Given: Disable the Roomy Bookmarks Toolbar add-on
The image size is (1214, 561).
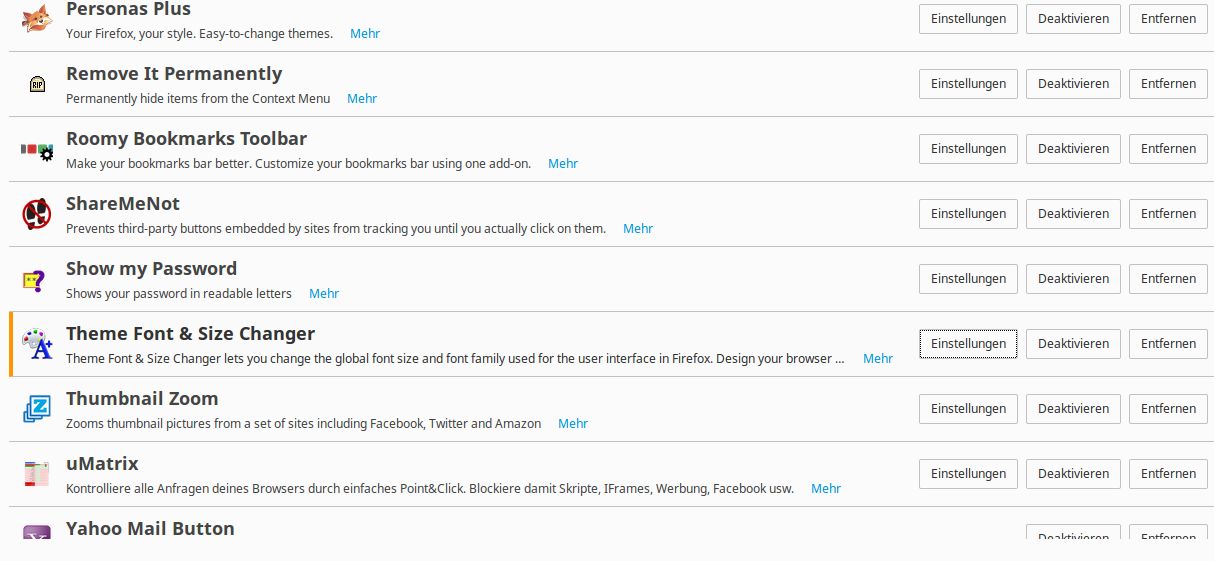Looking at the screenshot, I should (1073, 149).
